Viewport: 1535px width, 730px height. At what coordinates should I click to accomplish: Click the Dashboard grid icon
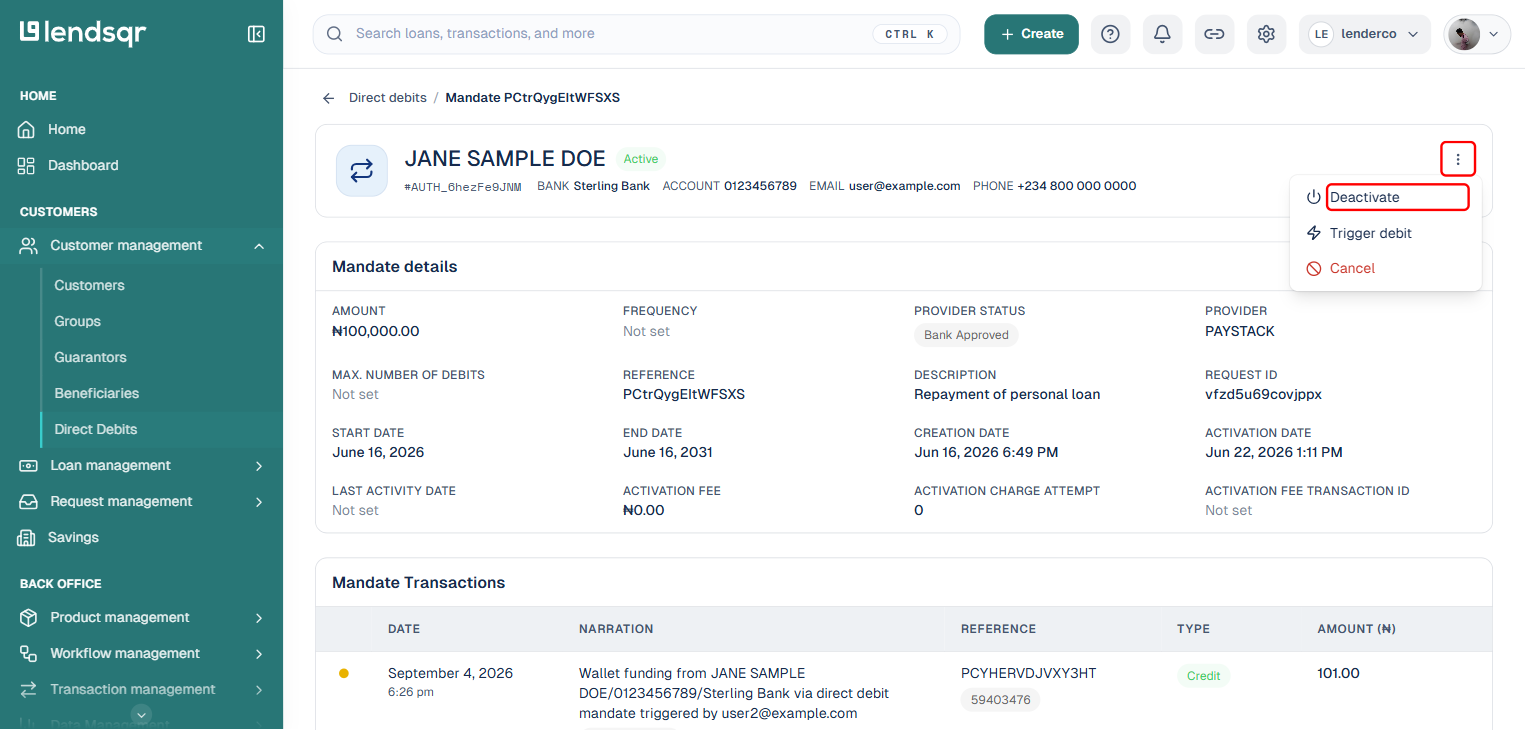[27, 165]
